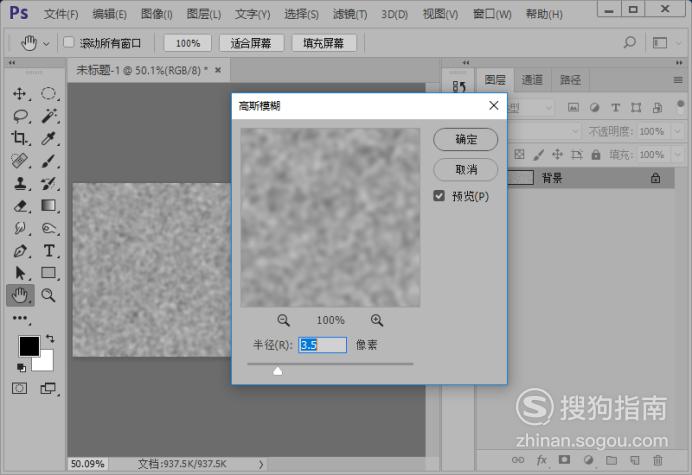The image size is (692, 475).
Task: Click the create new layer icon
Action: (635, 460)
